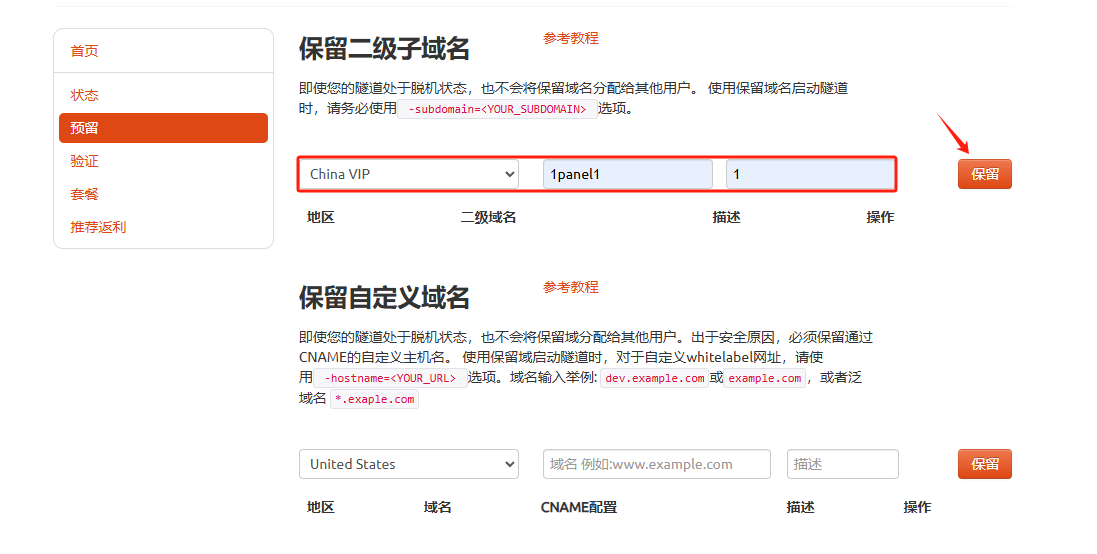Open the 首页 sidebar item
The image size is (1097, 554).
(84, 51)
